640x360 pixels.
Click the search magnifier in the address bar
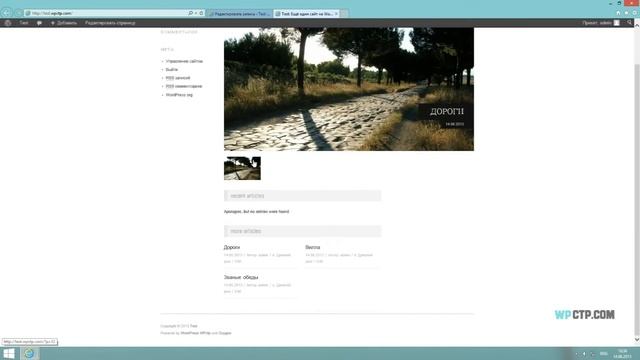point(190,13)
